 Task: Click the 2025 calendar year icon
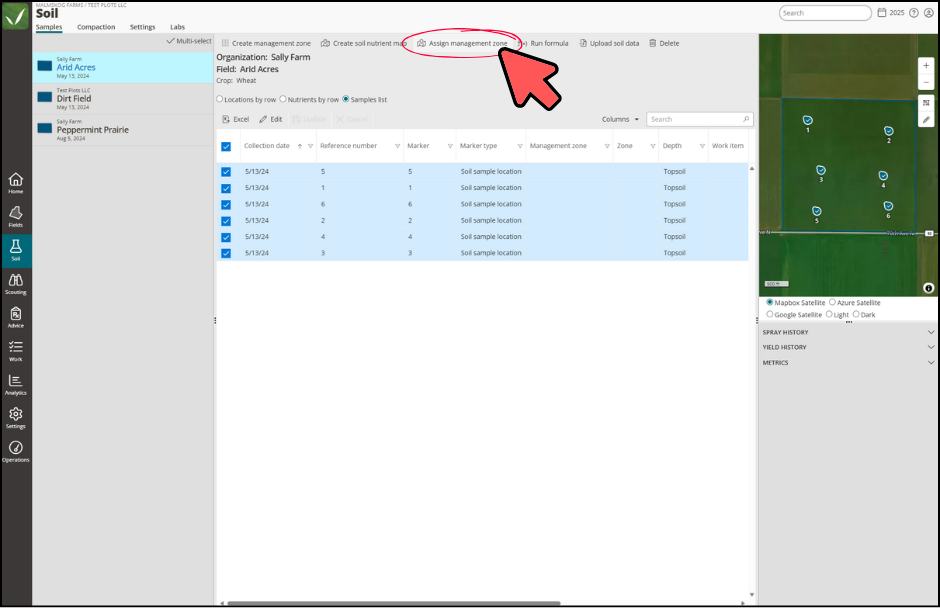[x=891, y=13]
